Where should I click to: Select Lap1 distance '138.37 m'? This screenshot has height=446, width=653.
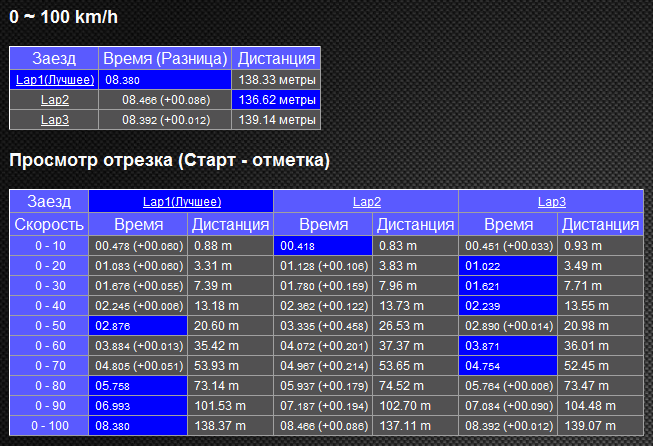[230, 426]
